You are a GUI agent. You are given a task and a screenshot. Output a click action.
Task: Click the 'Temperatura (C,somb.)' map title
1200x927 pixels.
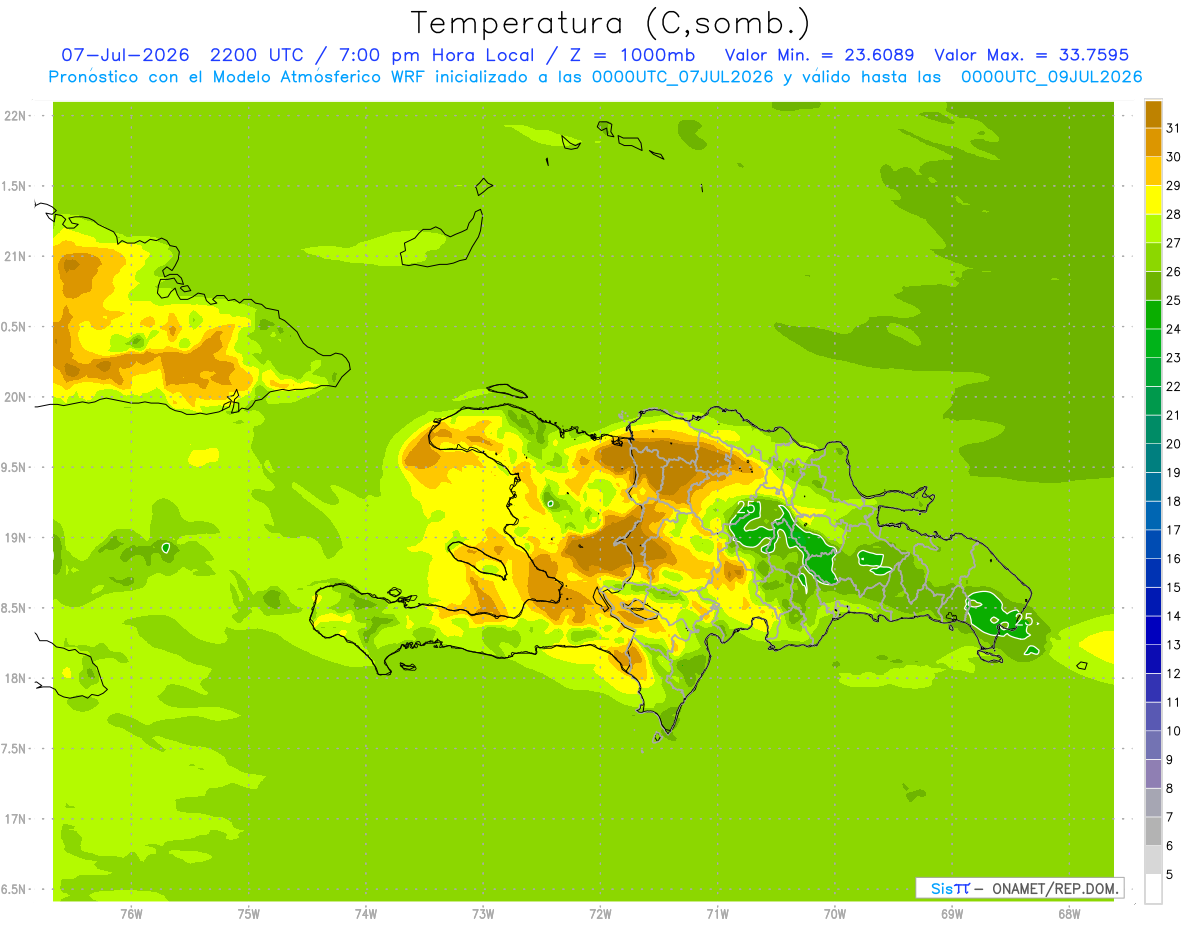point(610,22)
